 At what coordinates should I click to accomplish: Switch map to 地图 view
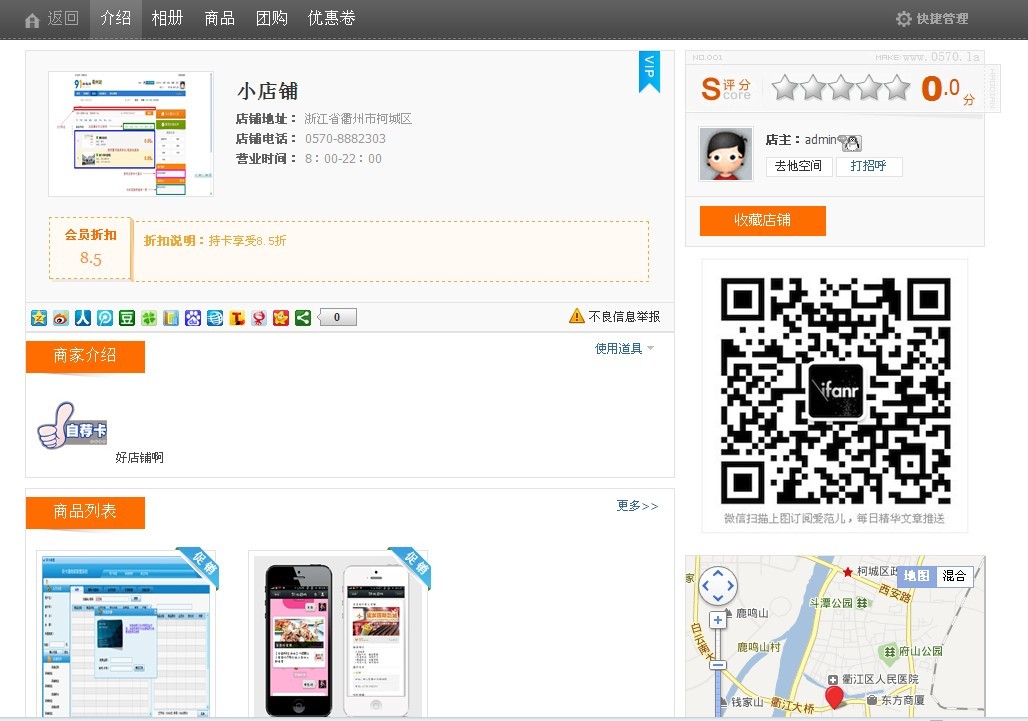(x=916, y=575)
